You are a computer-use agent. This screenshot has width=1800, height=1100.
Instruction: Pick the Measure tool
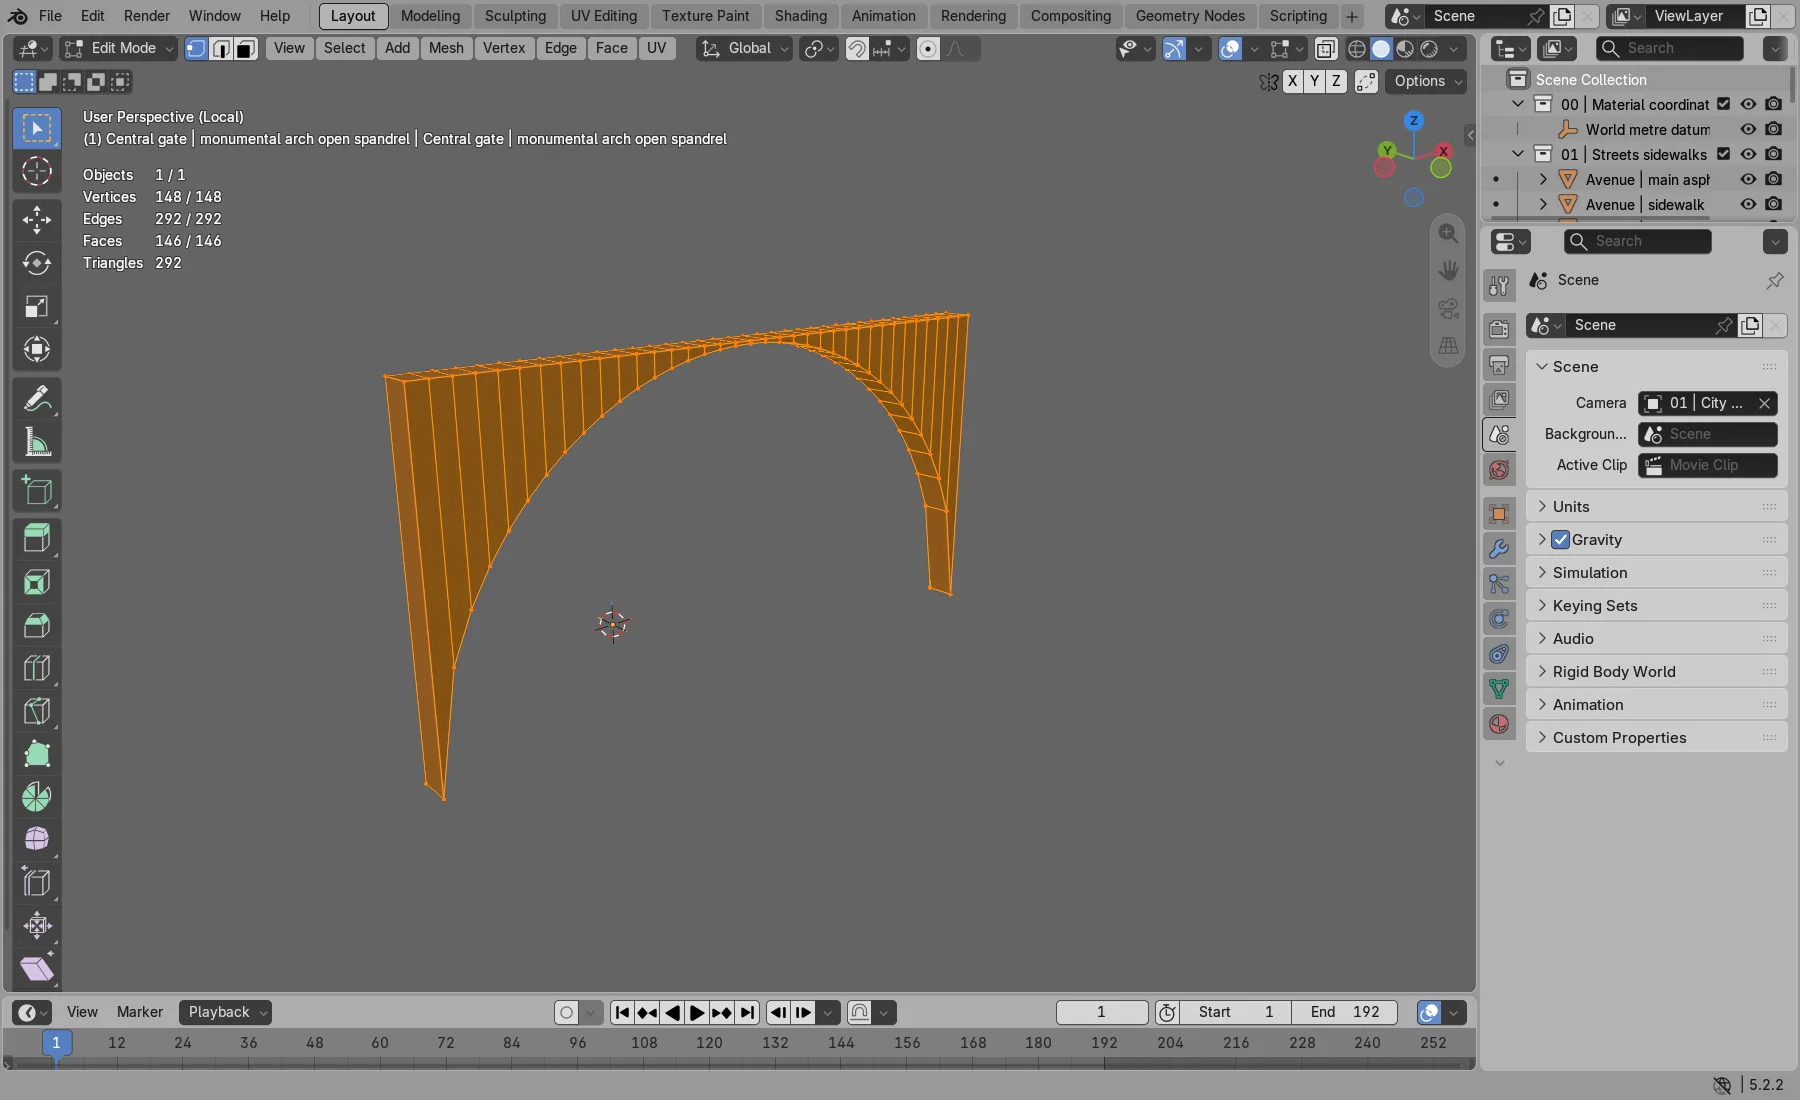click(x=37, y=442)
